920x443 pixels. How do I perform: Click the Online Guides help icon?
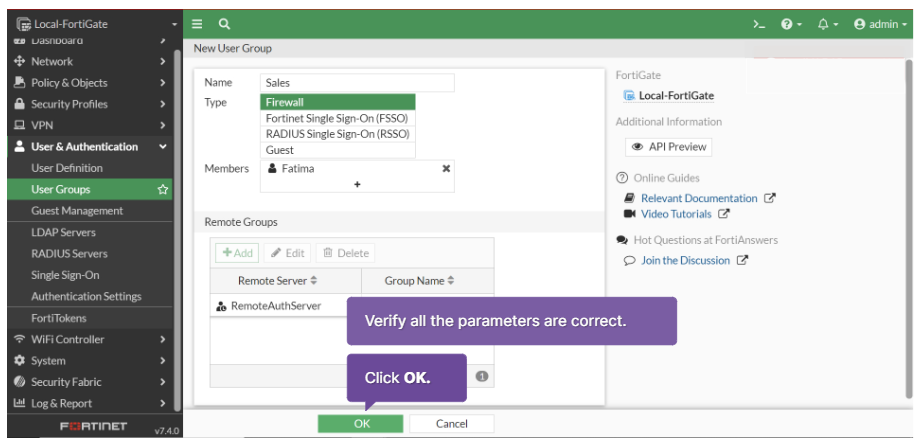coord(621,178)
